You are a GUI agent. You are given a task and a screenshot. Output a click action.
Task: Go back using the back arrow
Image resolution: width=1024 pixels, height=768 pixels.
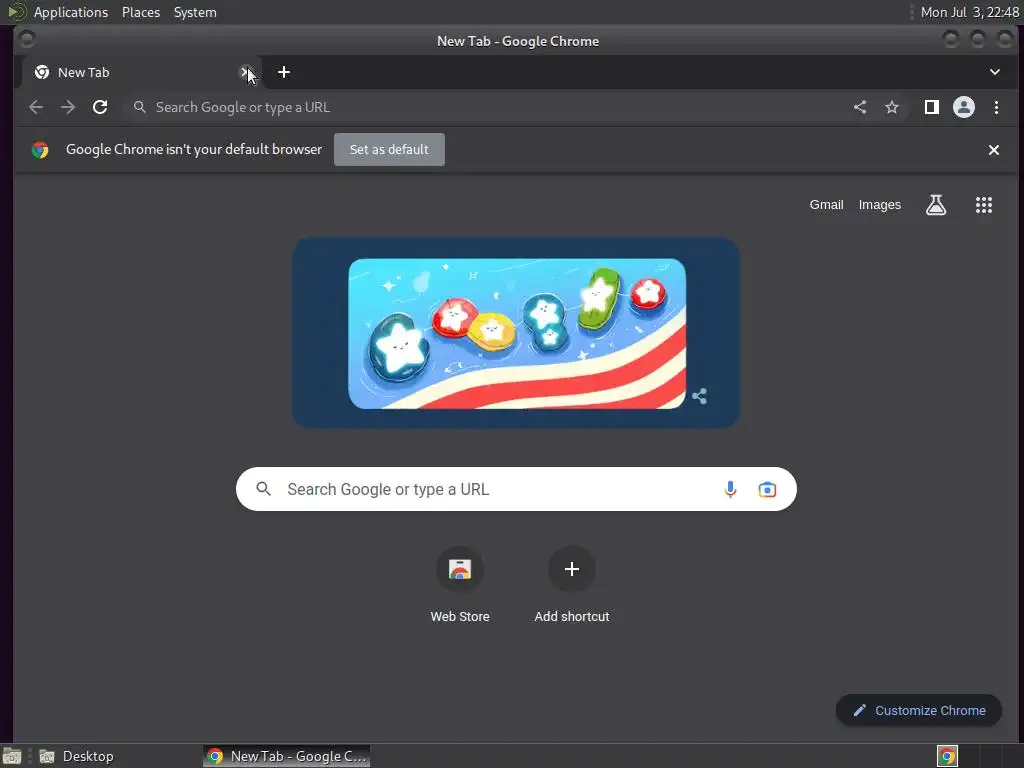pyautogui.click(x=36, y=107)
